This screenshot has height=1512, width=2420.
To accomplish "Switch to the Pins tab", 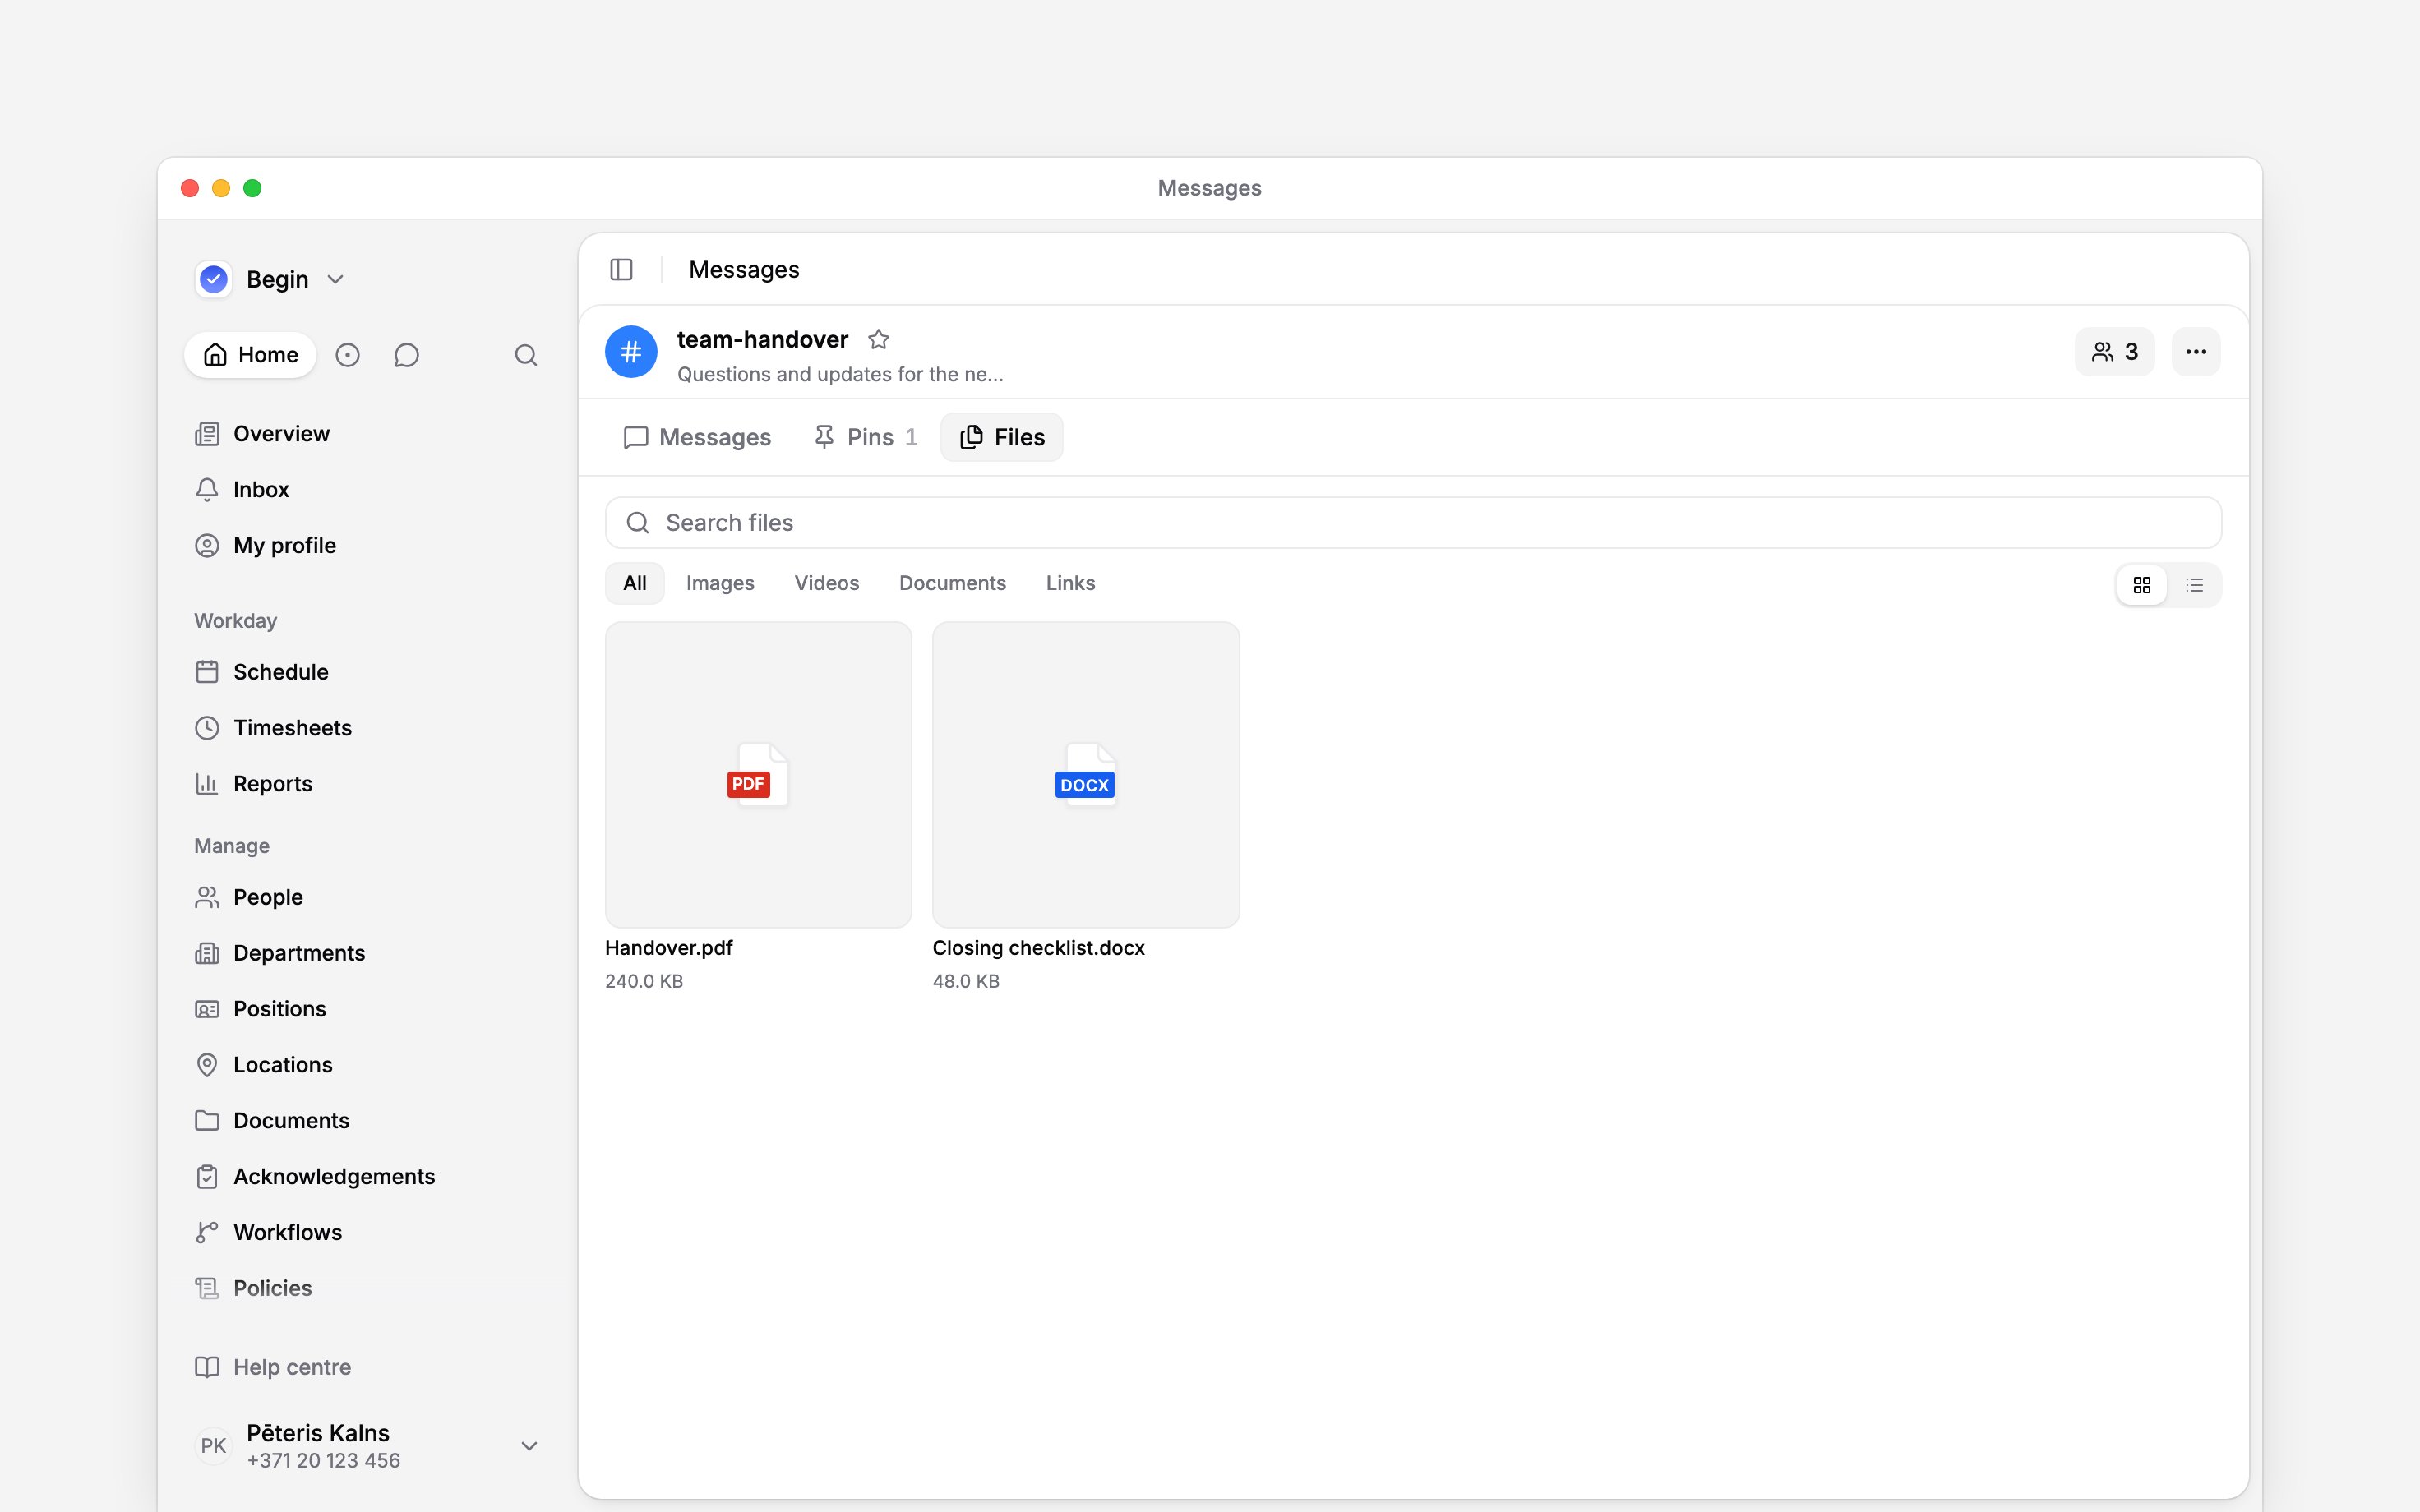I will click(x=866, y=437).
